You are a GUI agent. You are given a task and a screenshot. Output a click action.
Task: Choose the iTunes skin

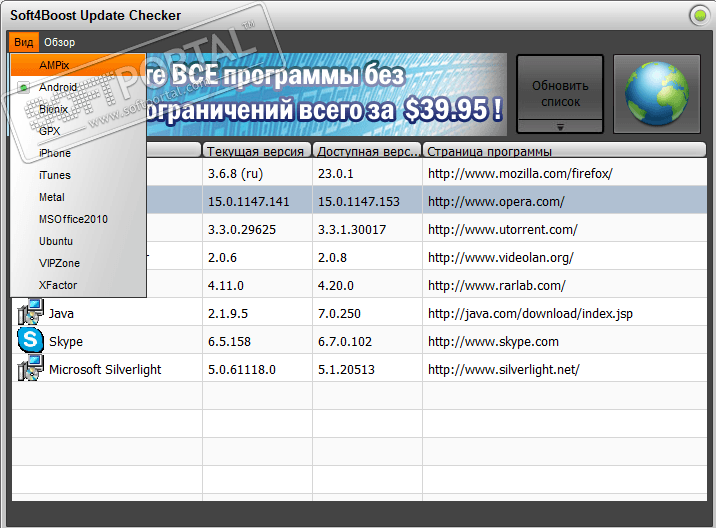click(x=78, y=175)
